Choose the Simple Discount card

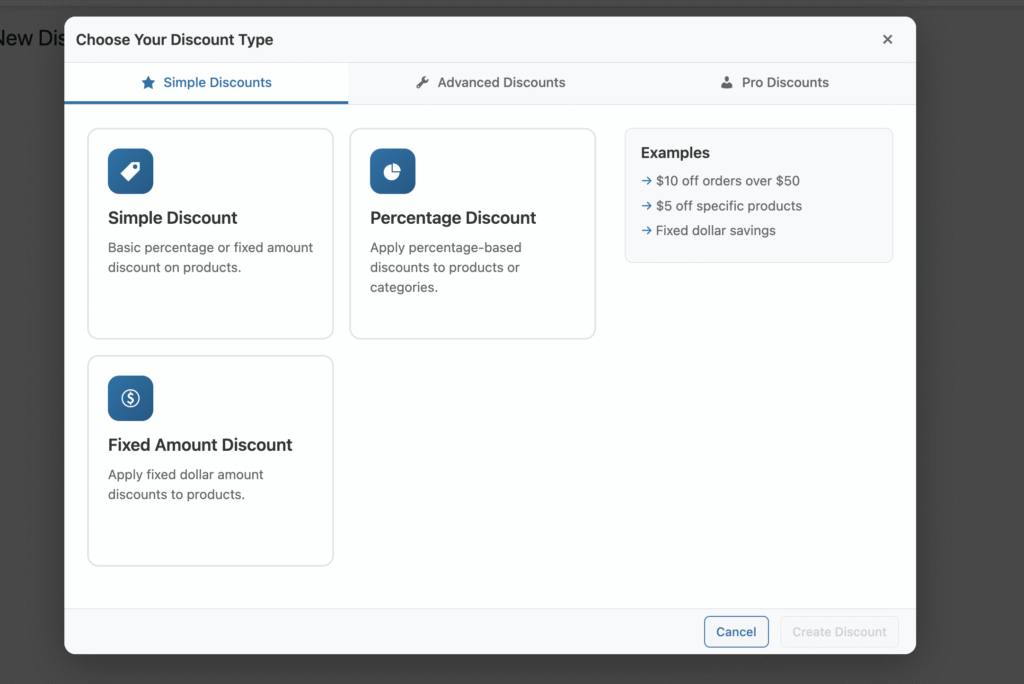point(210,233)
